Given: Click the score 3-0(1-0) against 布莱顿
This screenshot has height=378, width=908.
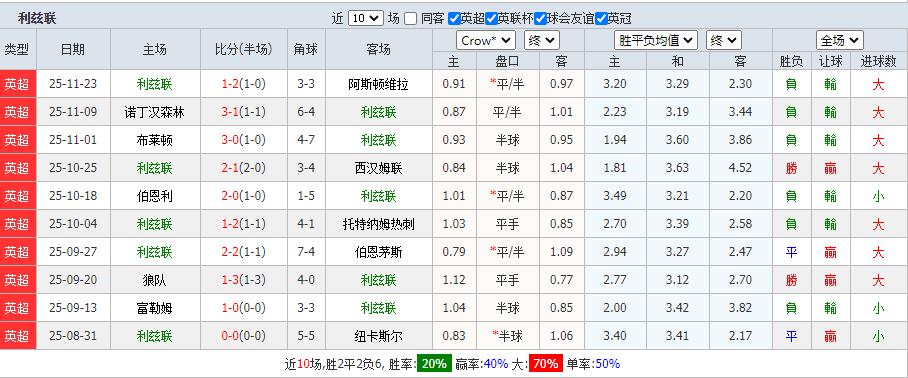Looking at the screenshot, I should click(244, 140).
